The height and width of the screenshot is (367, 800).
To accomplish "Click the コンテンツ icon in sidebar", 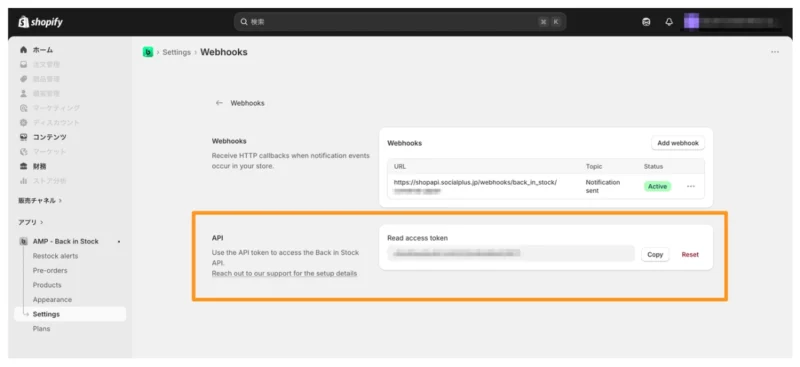I will tap(23, 137).
